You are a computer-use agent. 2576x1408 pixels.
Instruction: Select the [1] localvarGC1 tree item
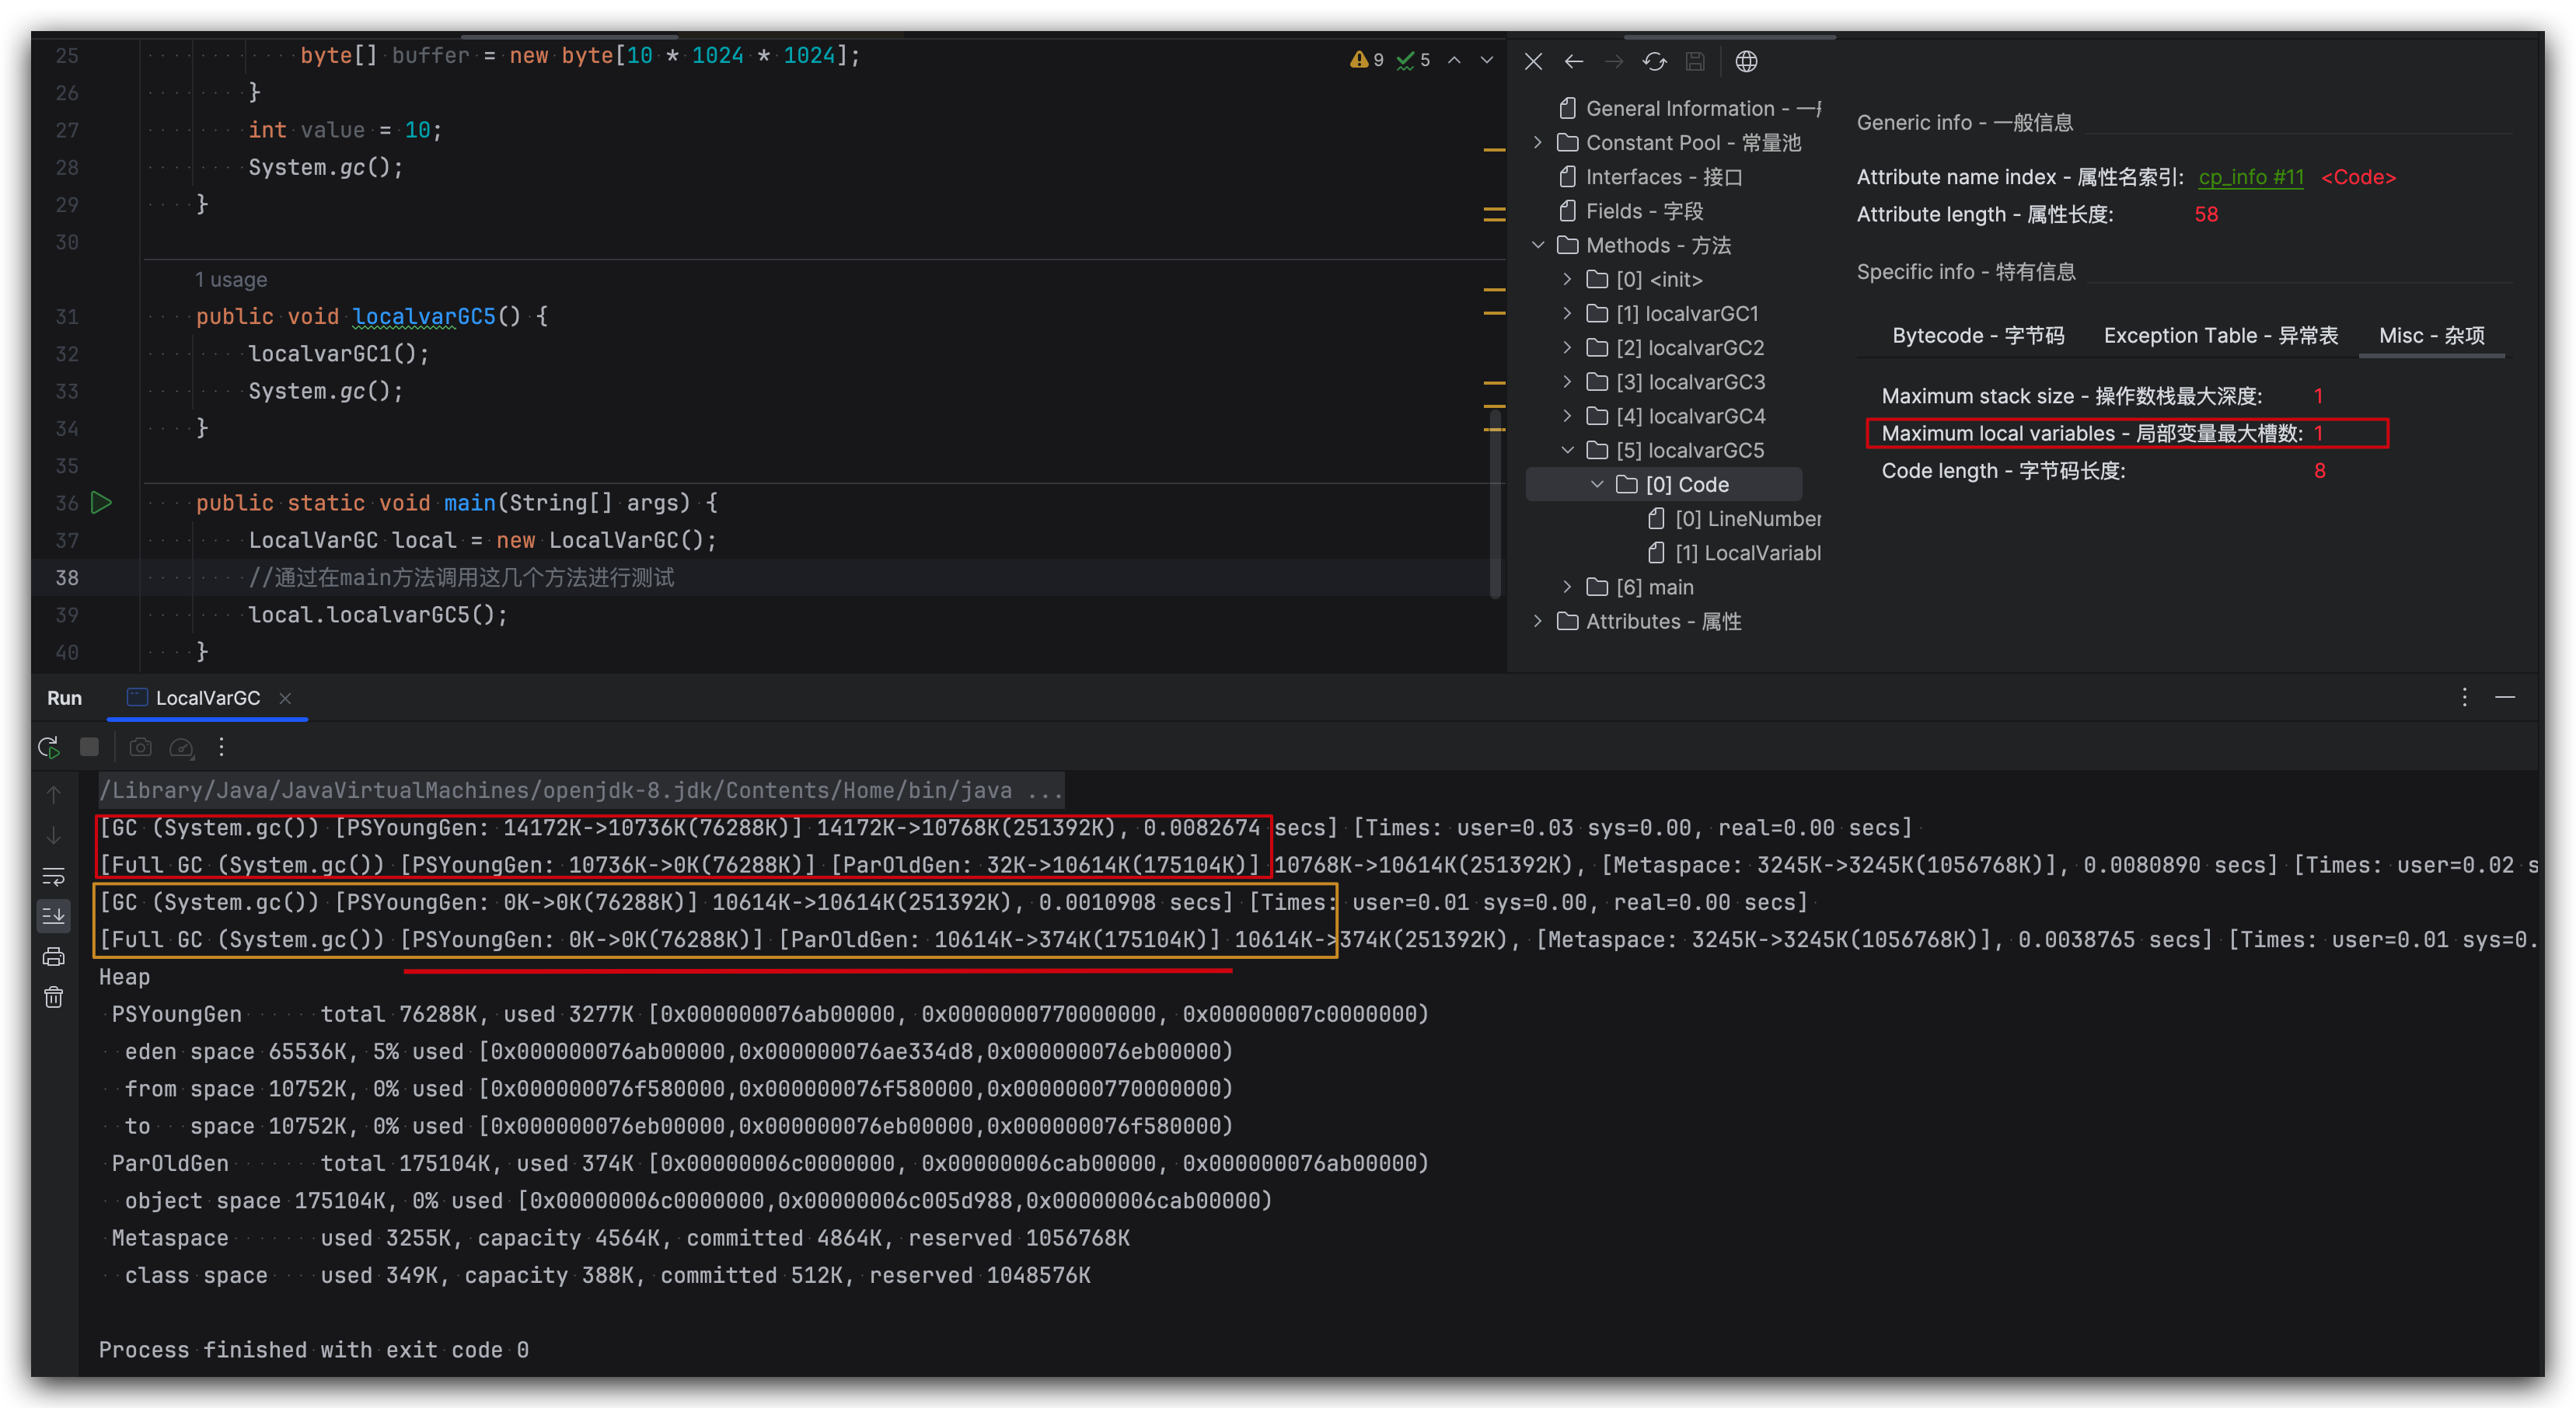tap(1687, 314)
